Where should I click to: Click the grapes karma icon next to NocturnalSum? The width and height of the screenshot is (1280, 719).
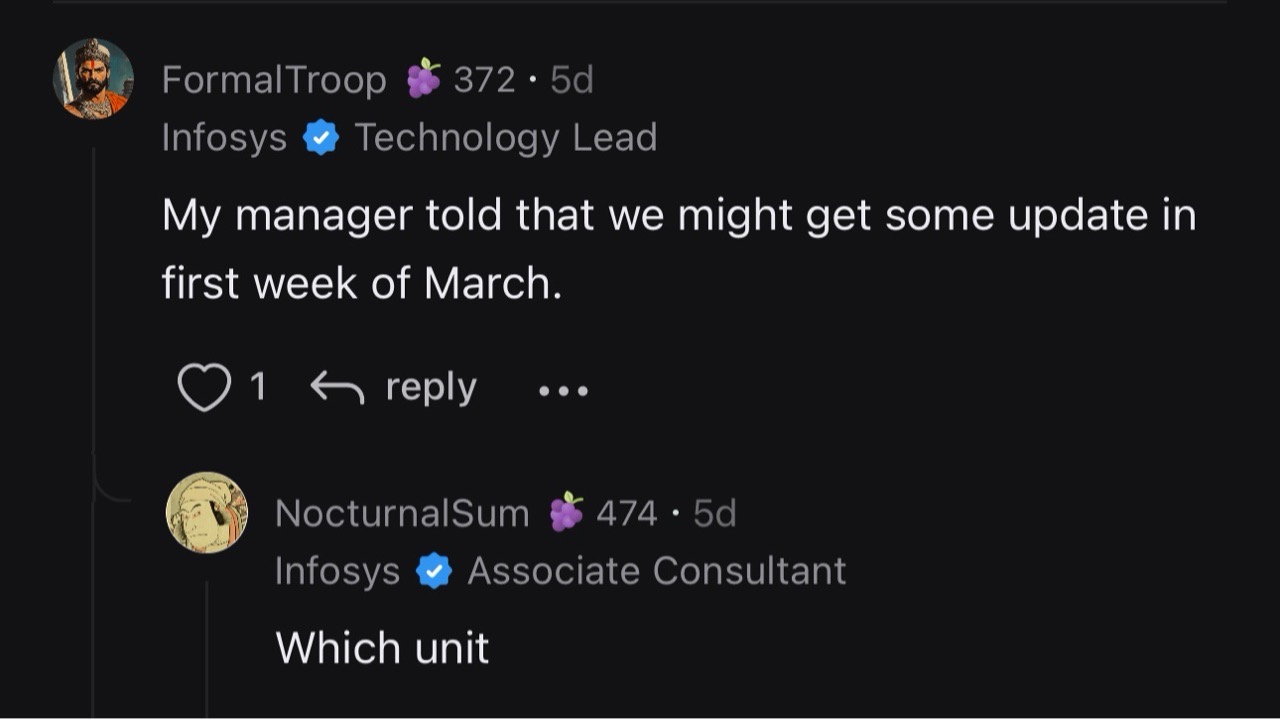click(569, 512)
